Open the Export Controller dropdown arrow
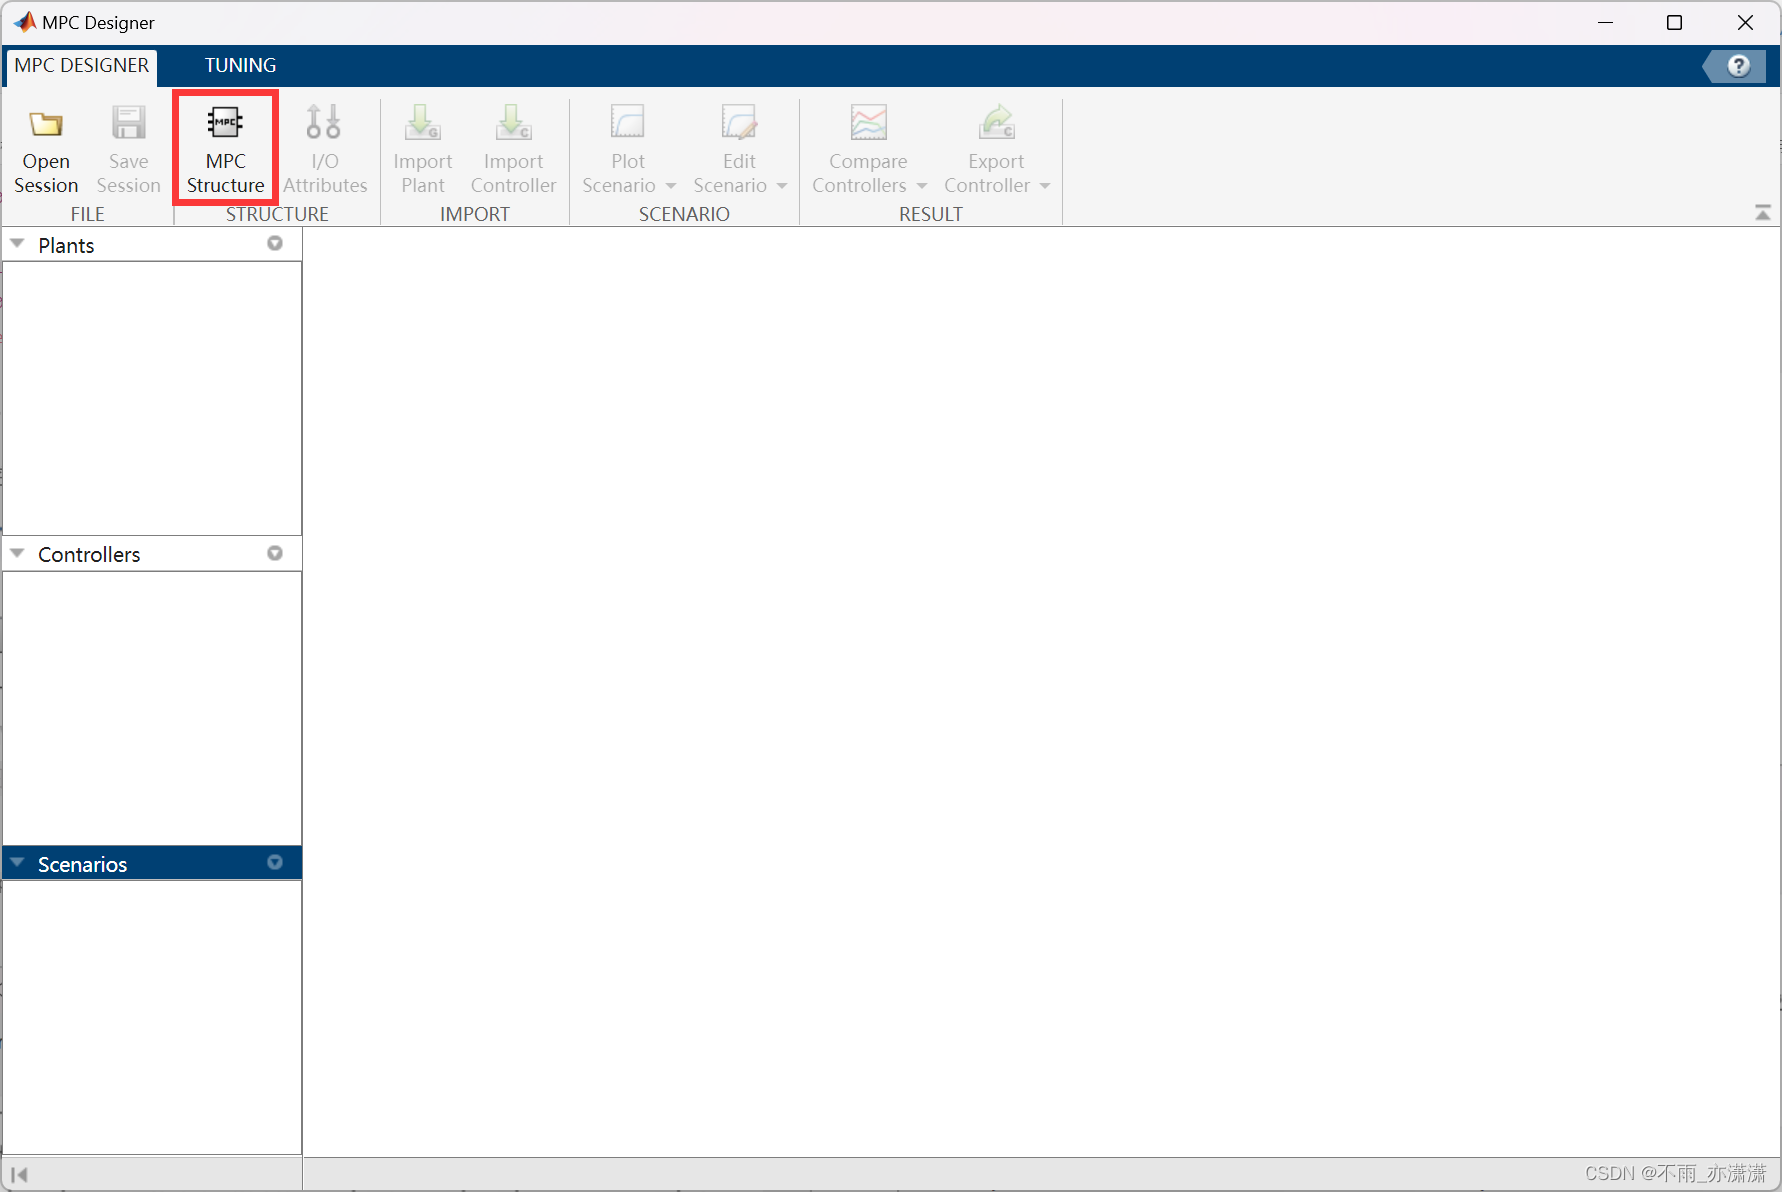This screenshot has width=1782, height=1192. [x=1045, y=186]
